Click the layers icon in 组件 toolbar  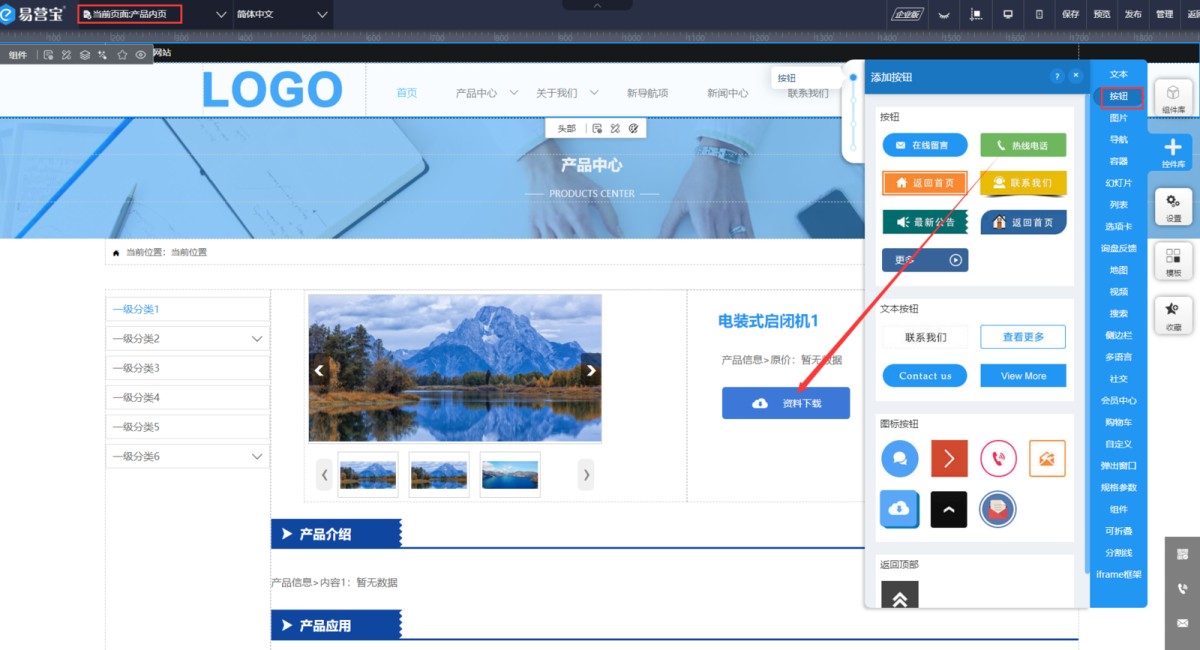point(85,55)
